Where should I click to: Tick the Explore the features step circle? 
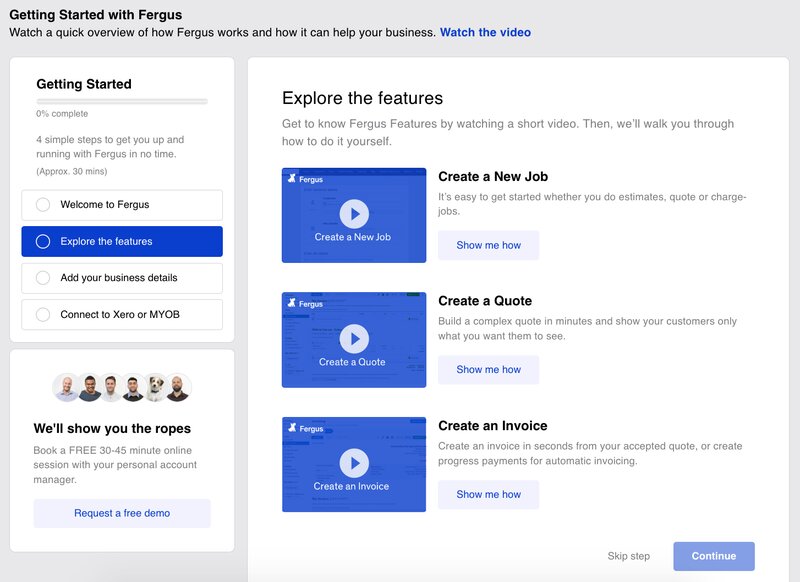(x=43, y=241)
